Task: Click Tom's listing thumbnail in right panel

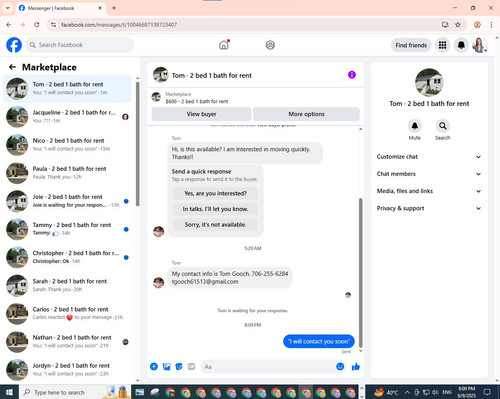Action: (429, 82)
